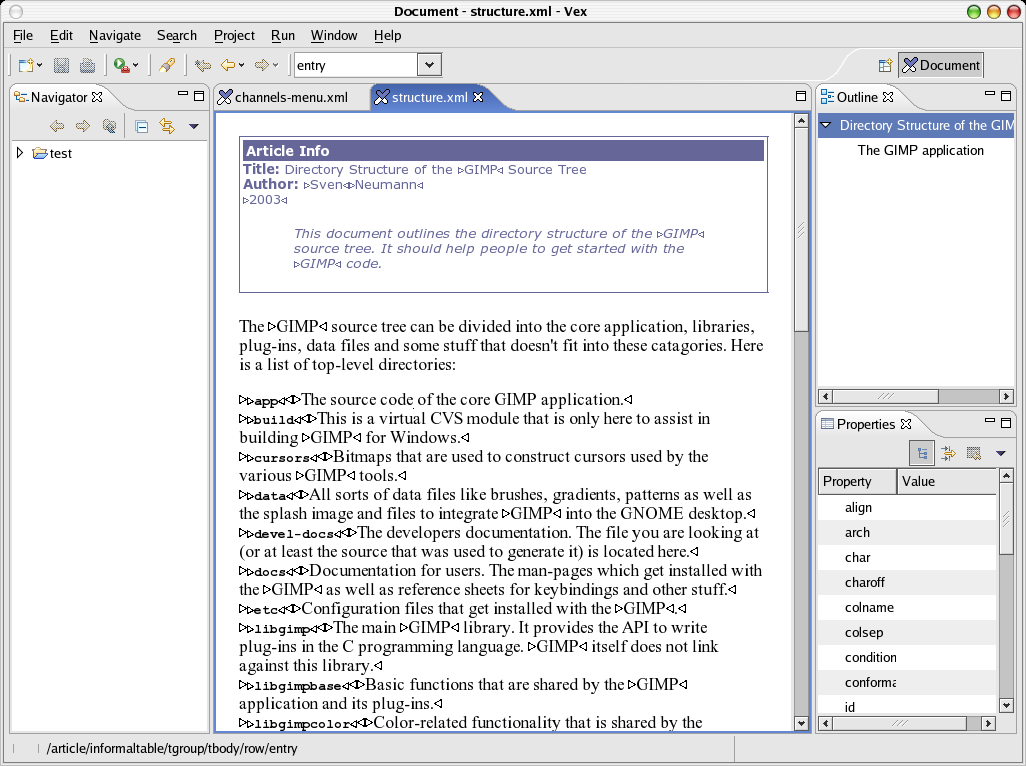Screen dimensions: 1026x766
Task: Minimize the Outline panel
Action: tap(989, 96)
